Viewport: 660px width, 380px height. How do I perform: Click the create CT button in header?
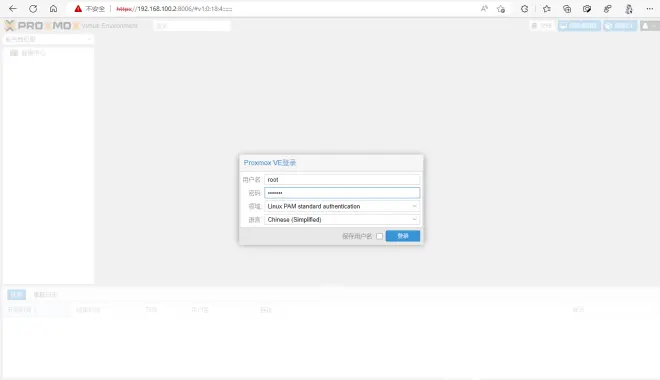pyautogui.click(x=620, y=26)
